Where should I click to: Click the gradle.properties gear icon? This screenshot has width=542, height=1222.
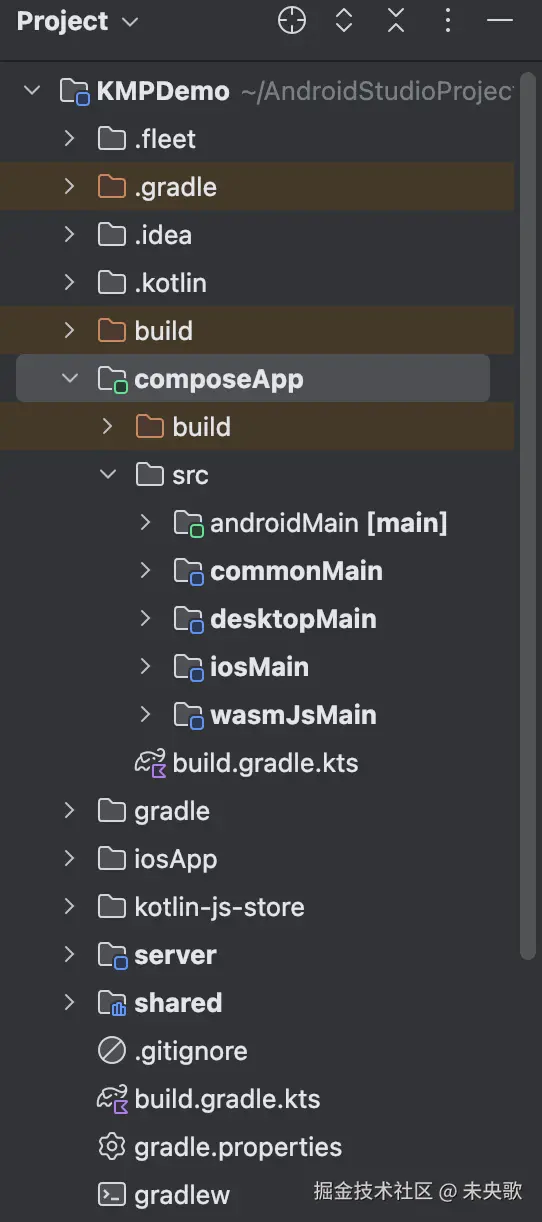click(x=111, y=1147)
